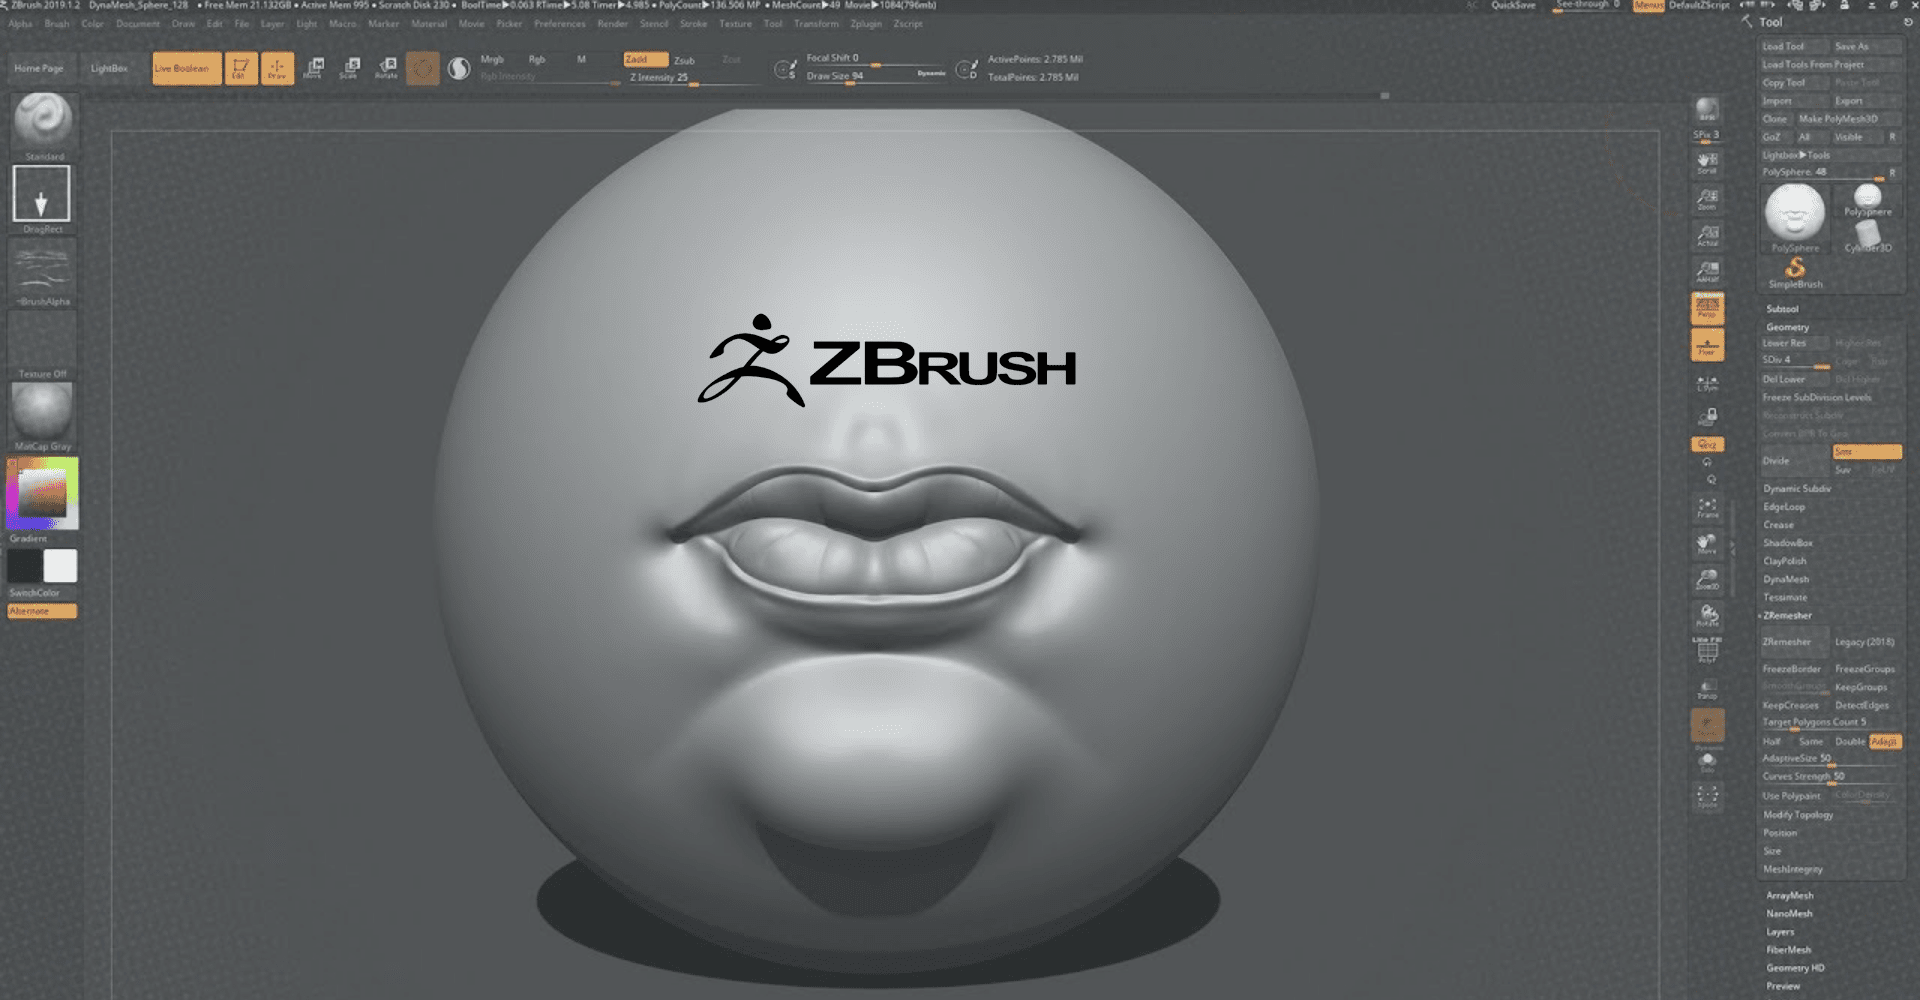Expand Dynamic Subdiv section
Screen dimensions: 1920x1000
coord(1796,489)
